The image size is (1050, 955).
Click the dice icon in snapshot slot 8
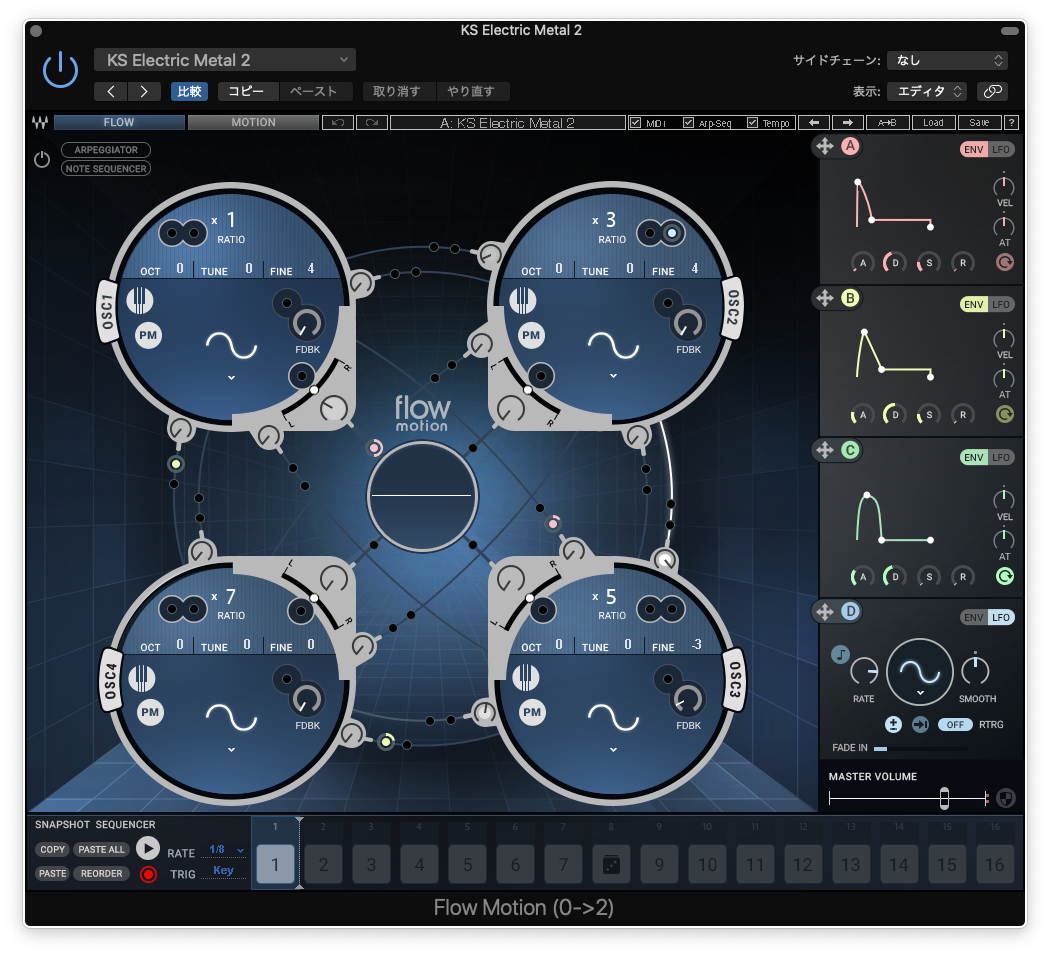click(611, 865)
